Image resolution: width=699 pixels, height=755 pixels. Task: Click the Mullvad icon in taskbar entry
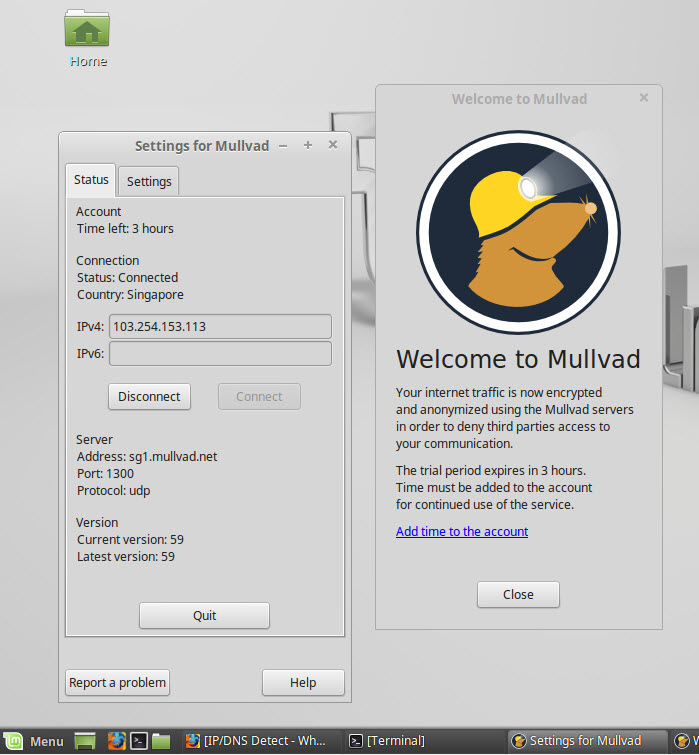coord(519,741)
